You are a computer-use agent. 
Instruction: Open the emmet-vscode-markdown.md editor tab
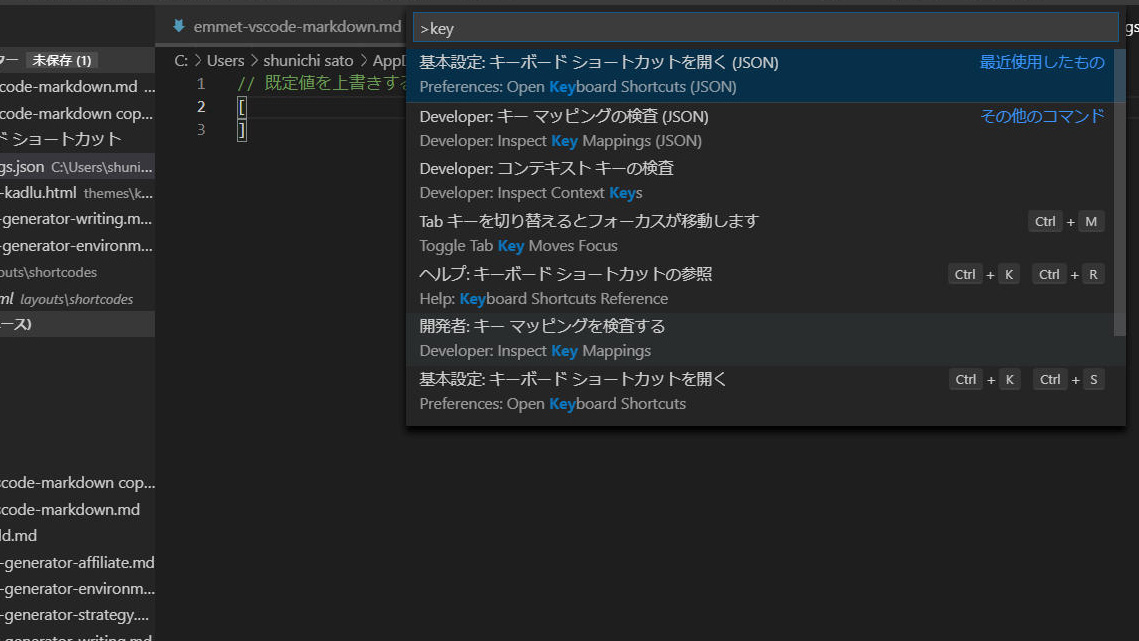pos(286,27)
